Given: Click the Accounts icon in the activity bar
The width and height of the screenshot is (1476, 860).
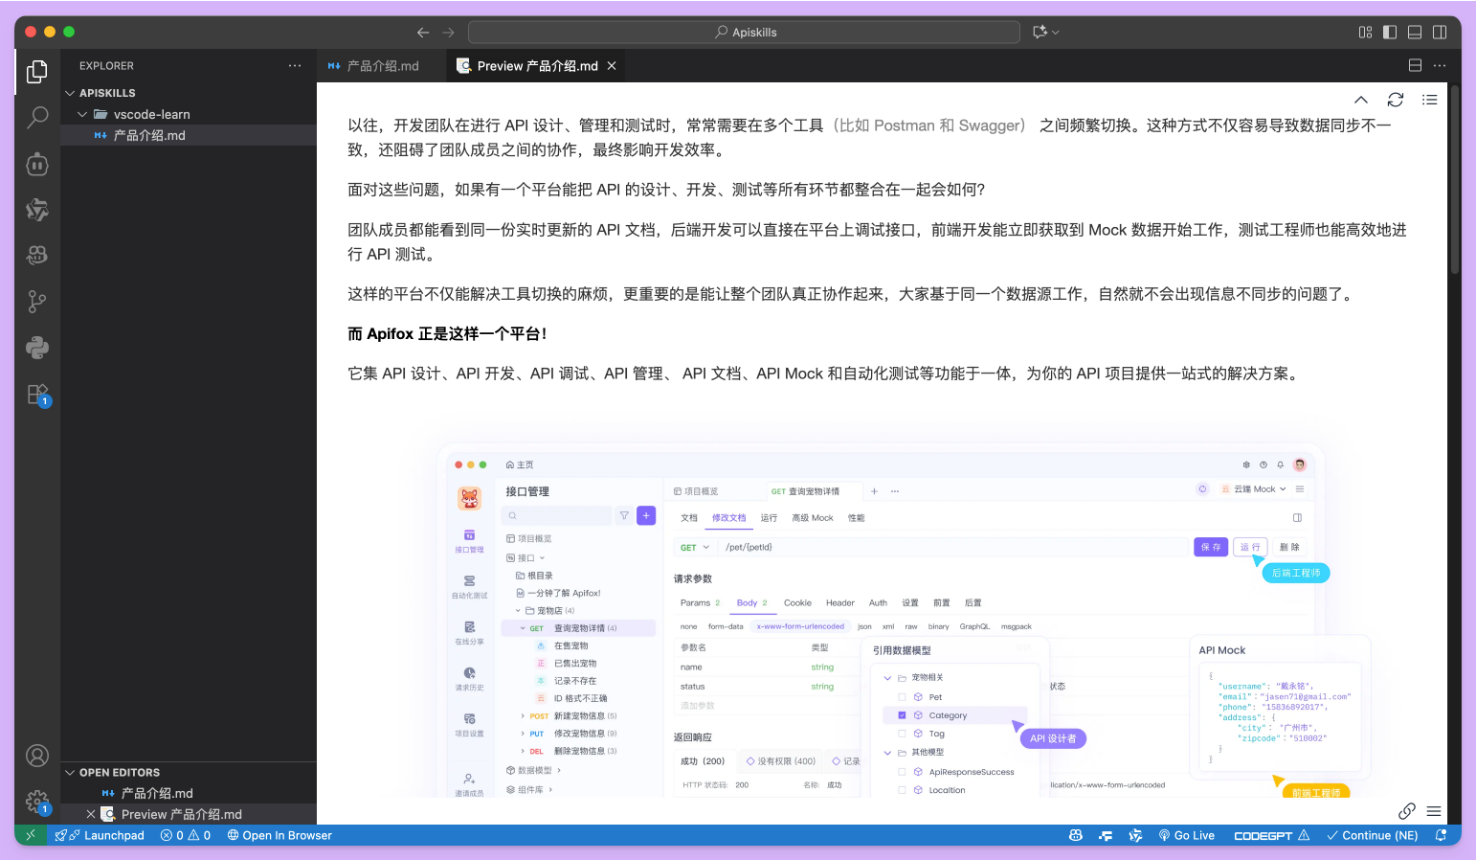Looking at the screenshot, I should [37, 755].
